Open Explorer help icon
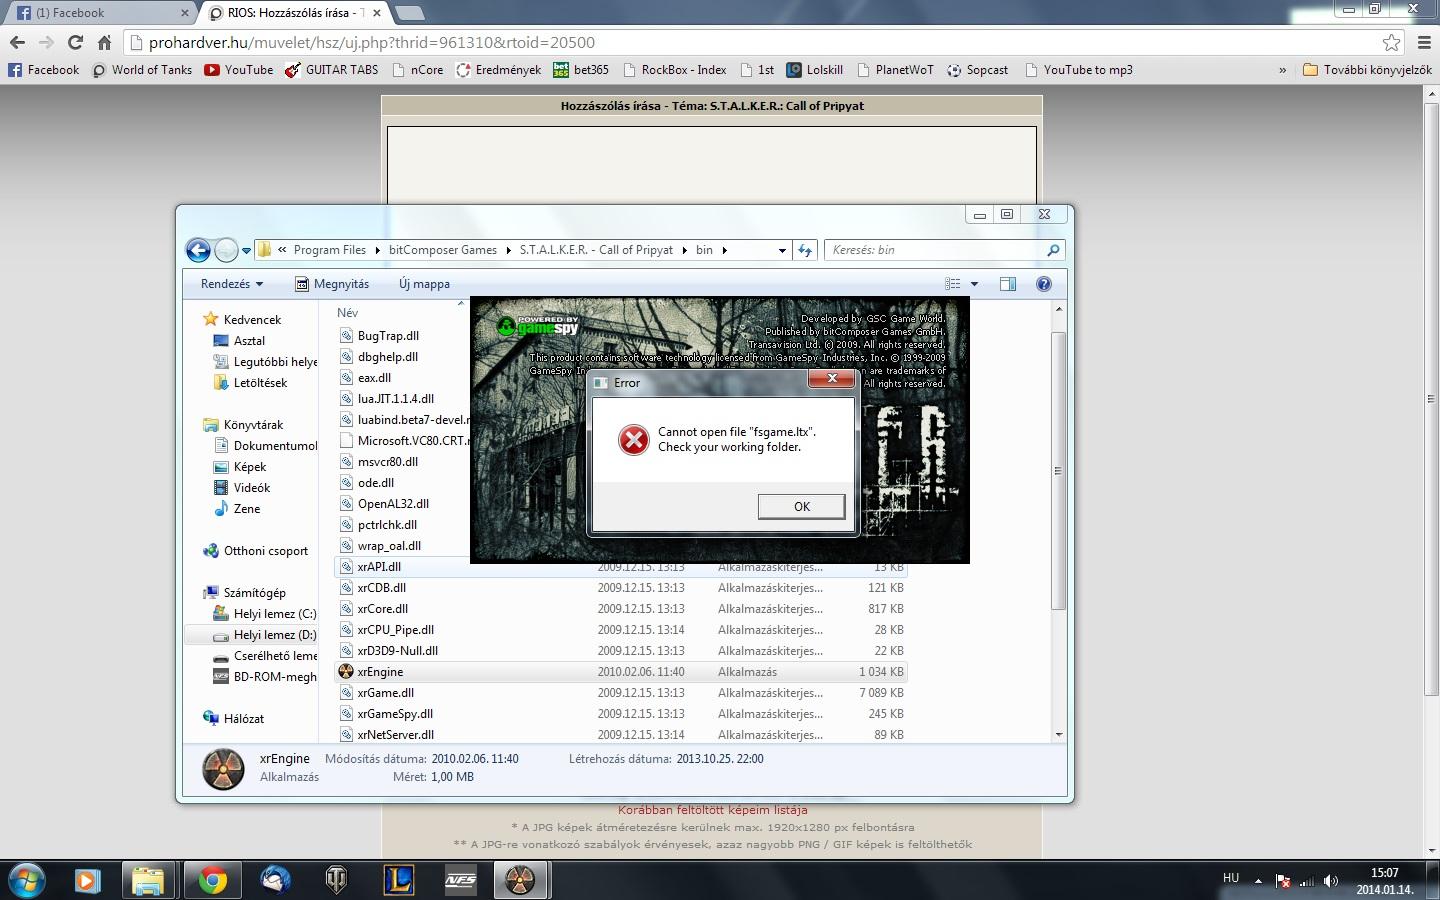Image resolution: width=1440 pixels, height=900 pixels. pos(1044,284)
